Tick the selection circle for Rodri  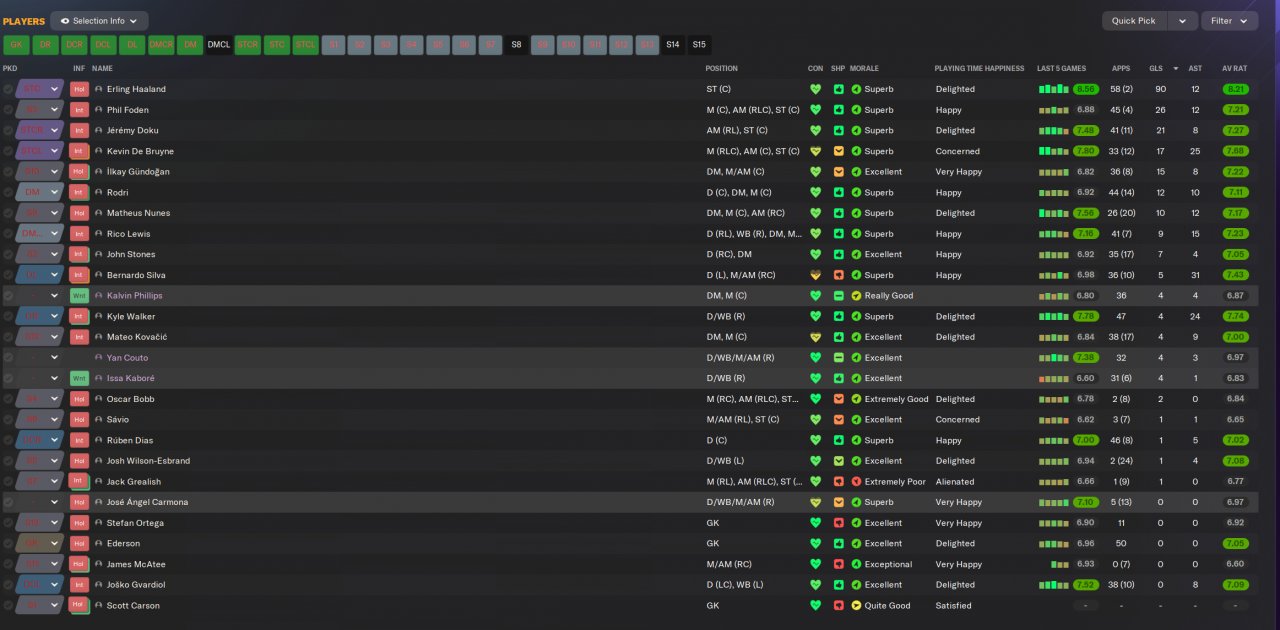pos(8,192)
